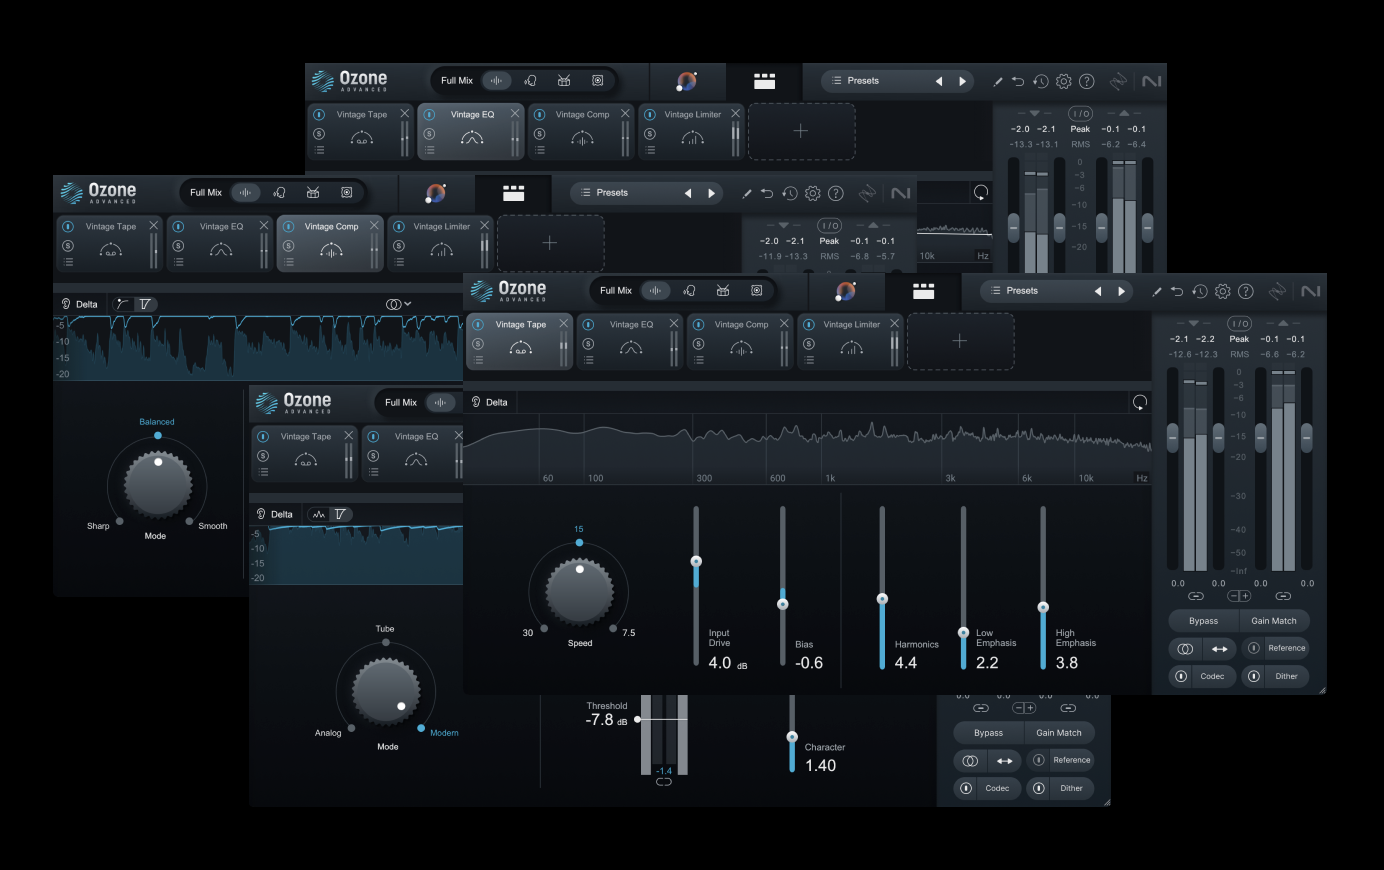Previous preset arrow in front window
This screenshot has height=870, width=1384.
pyautogui.click(x=1097, y=291)
